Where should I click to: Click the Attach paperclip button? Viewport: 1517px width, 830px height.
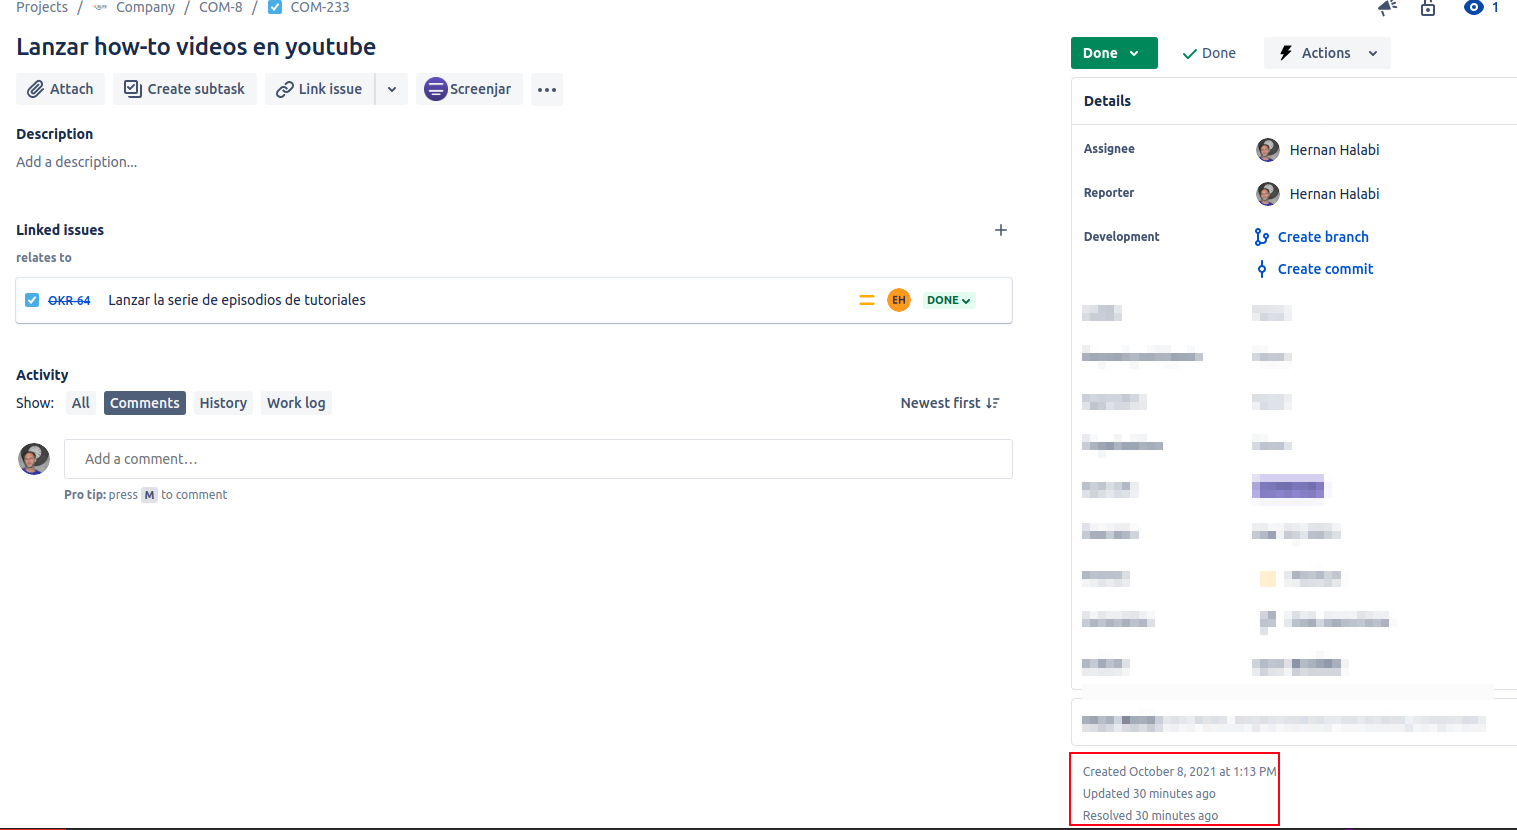point(60,89)
